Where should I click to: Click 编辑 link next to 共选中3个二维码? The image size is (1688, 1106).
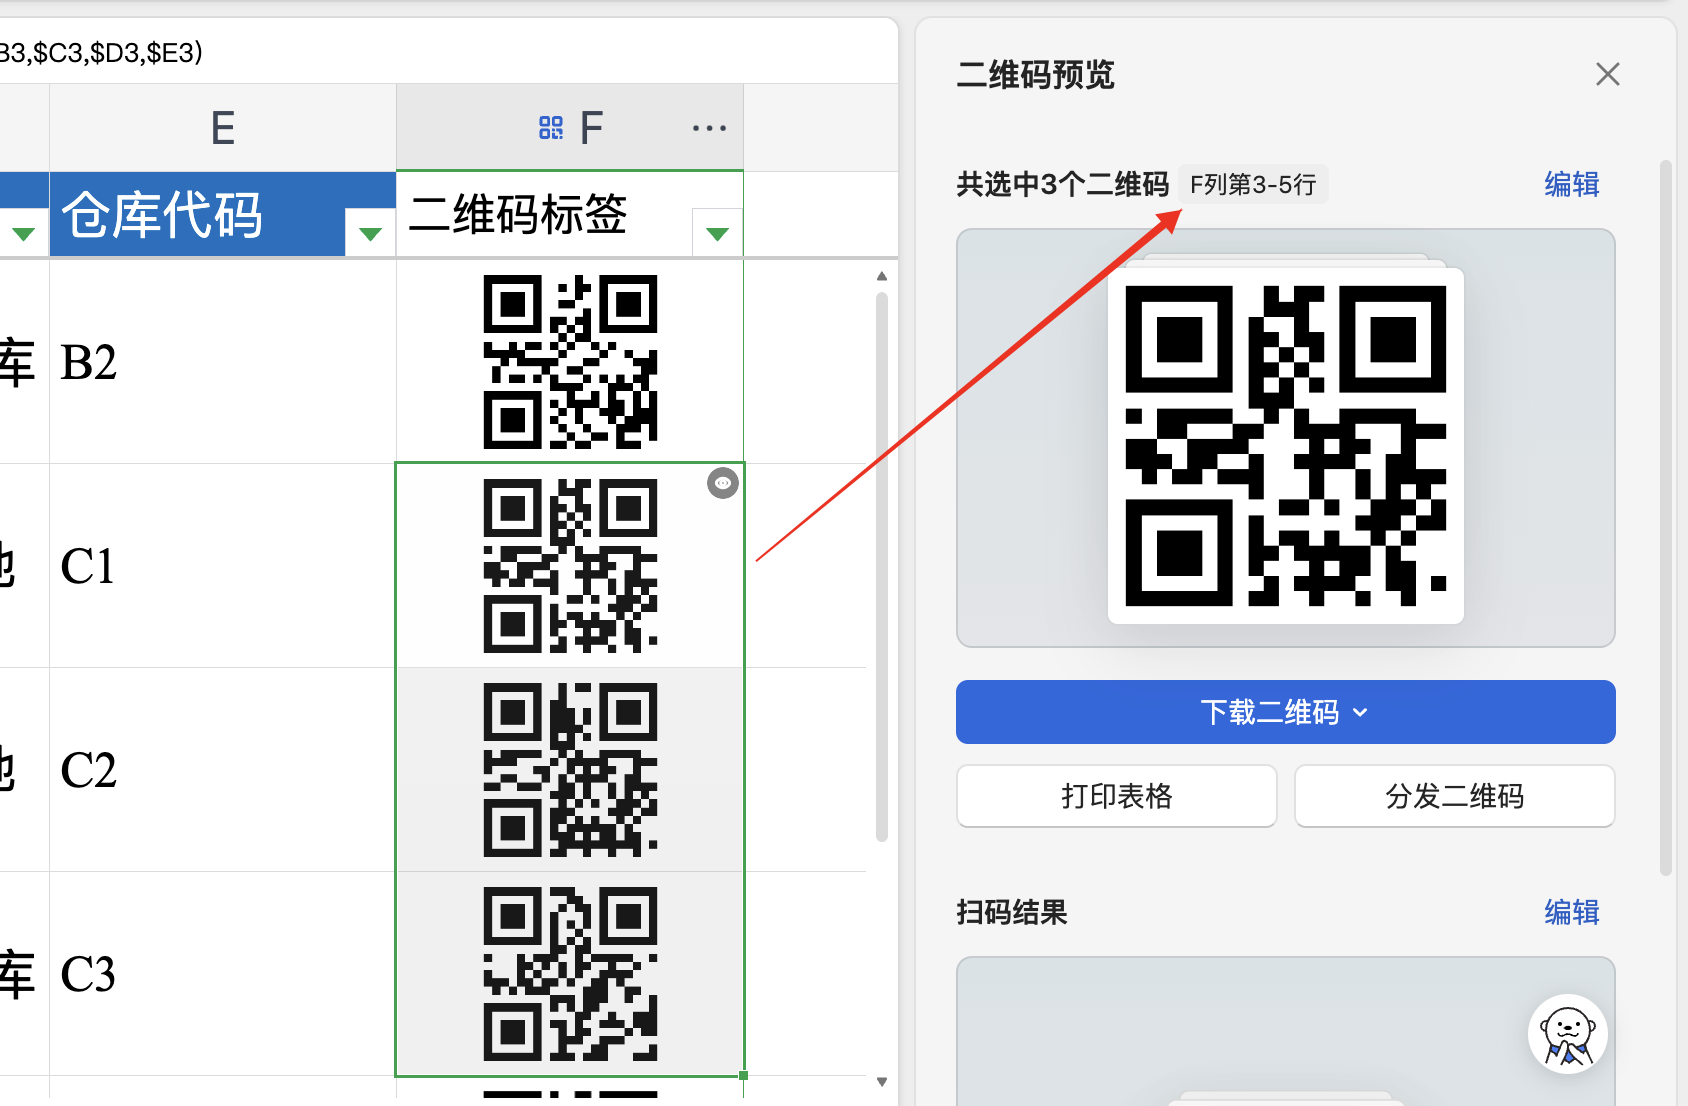coord(1571,184)
